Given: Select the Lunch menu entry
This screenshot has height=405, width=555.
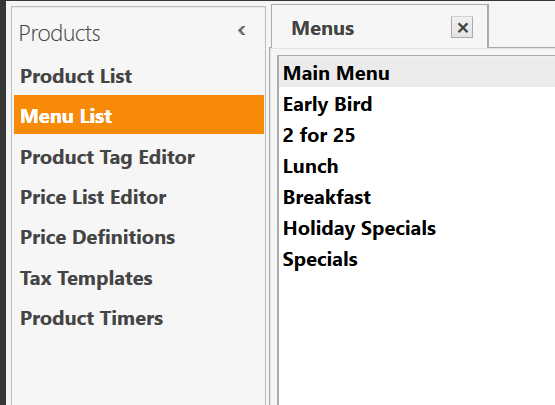Looking at the screenshot, I should [x=417, y=166].
